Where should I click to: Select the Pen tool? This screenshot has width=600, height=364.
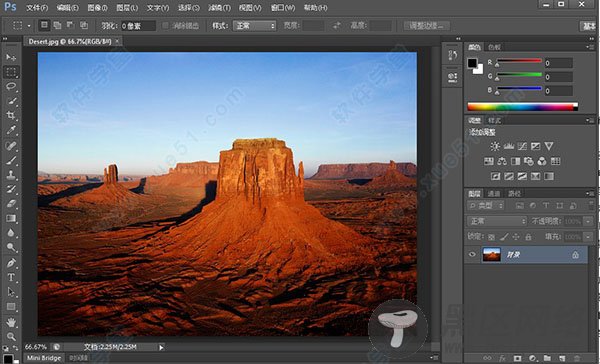[x=11, y=263]
